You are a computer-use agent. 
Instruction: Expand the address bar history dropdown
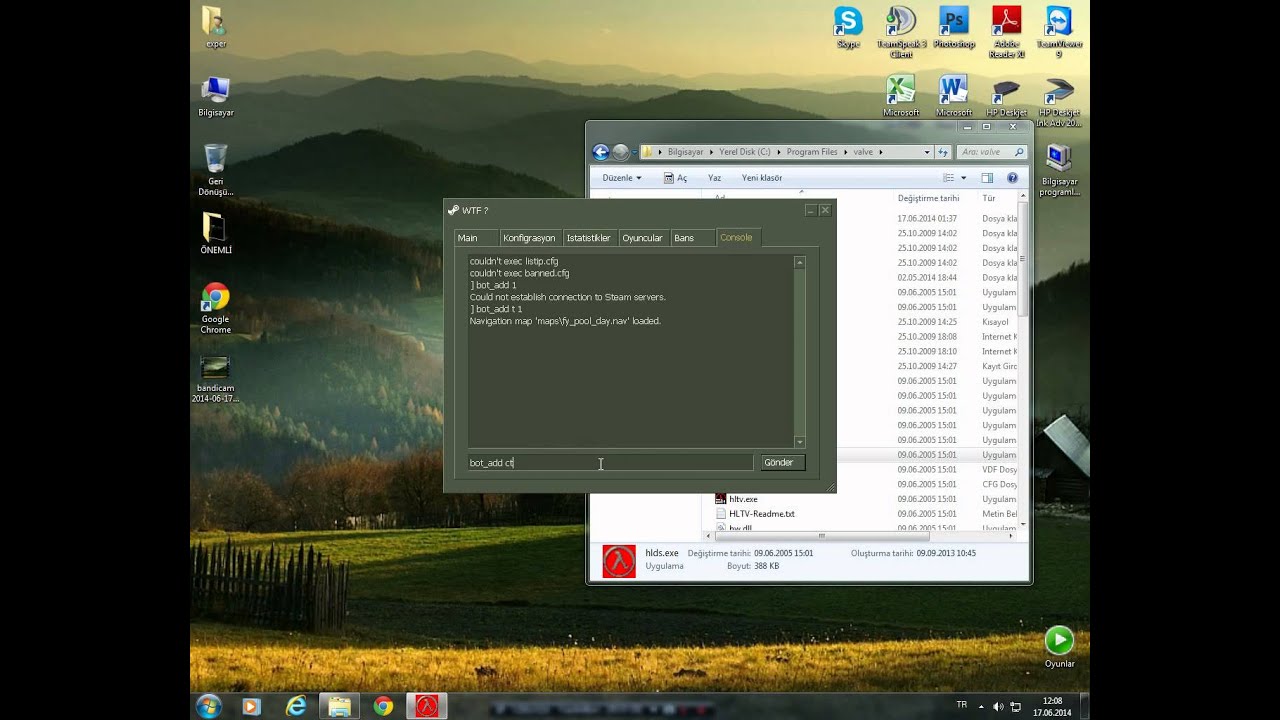(x=927, y=152)
